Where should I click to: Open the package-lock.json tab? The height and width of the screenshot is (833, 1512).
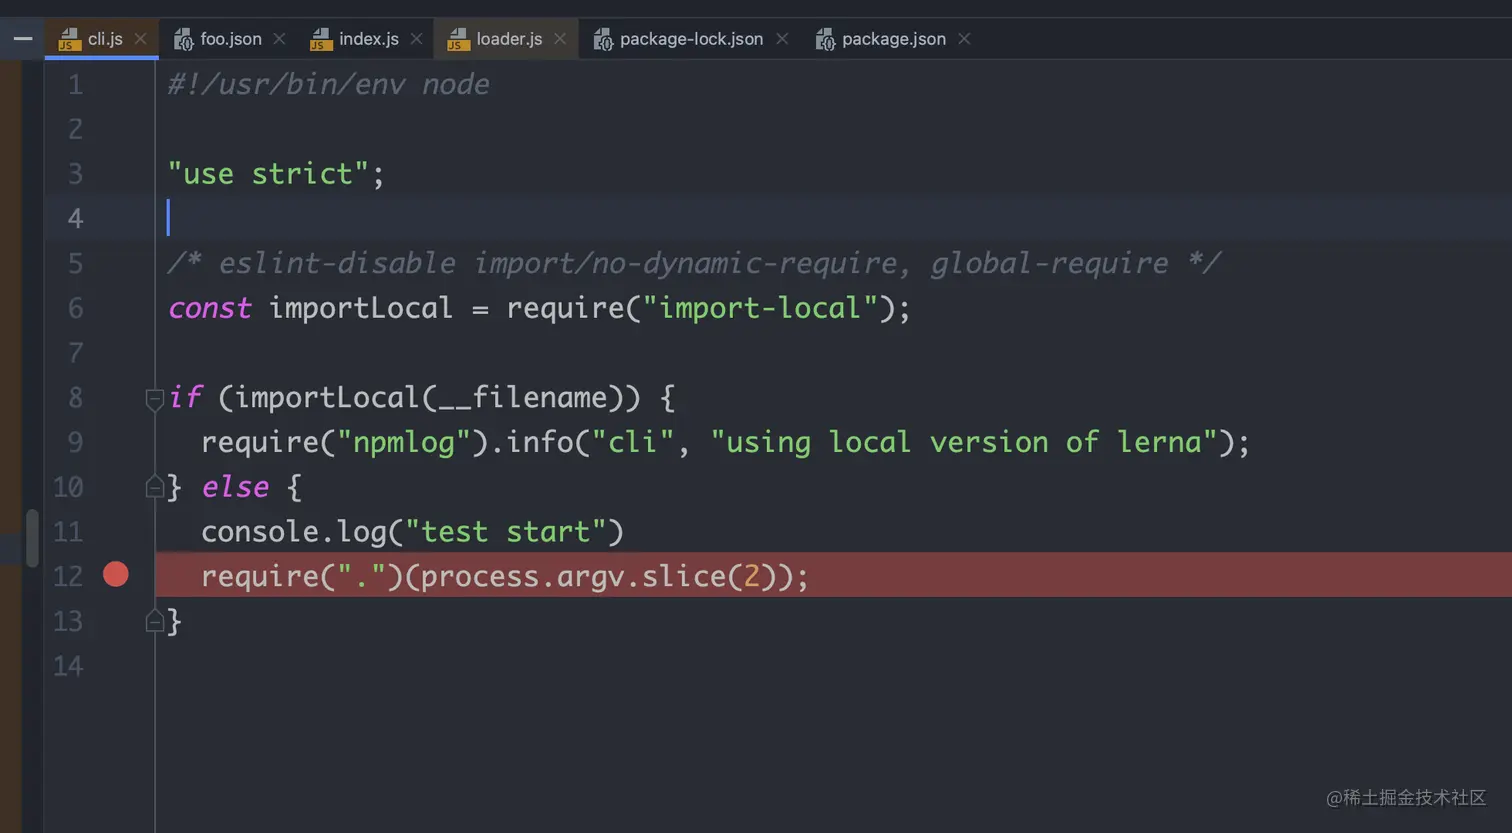tap(690, 39)
